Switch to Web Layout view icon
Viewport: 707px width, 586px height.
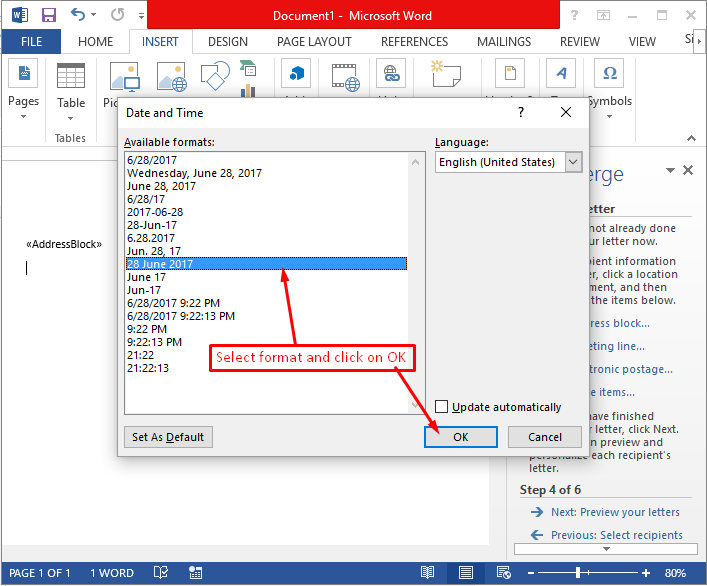504,572
